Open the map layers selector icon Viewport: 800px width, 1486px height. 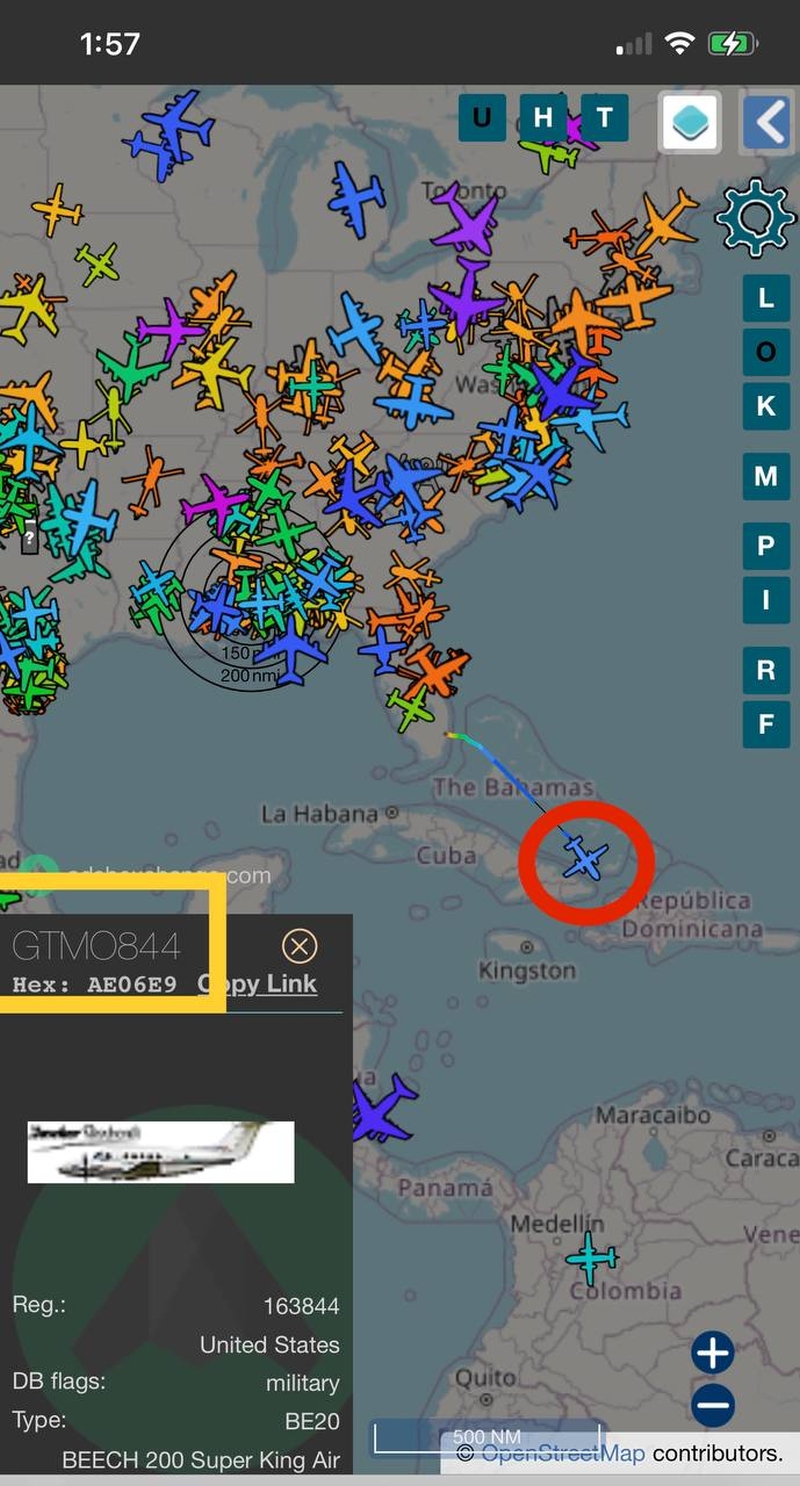pyautogui.click(x=689, y=122)
